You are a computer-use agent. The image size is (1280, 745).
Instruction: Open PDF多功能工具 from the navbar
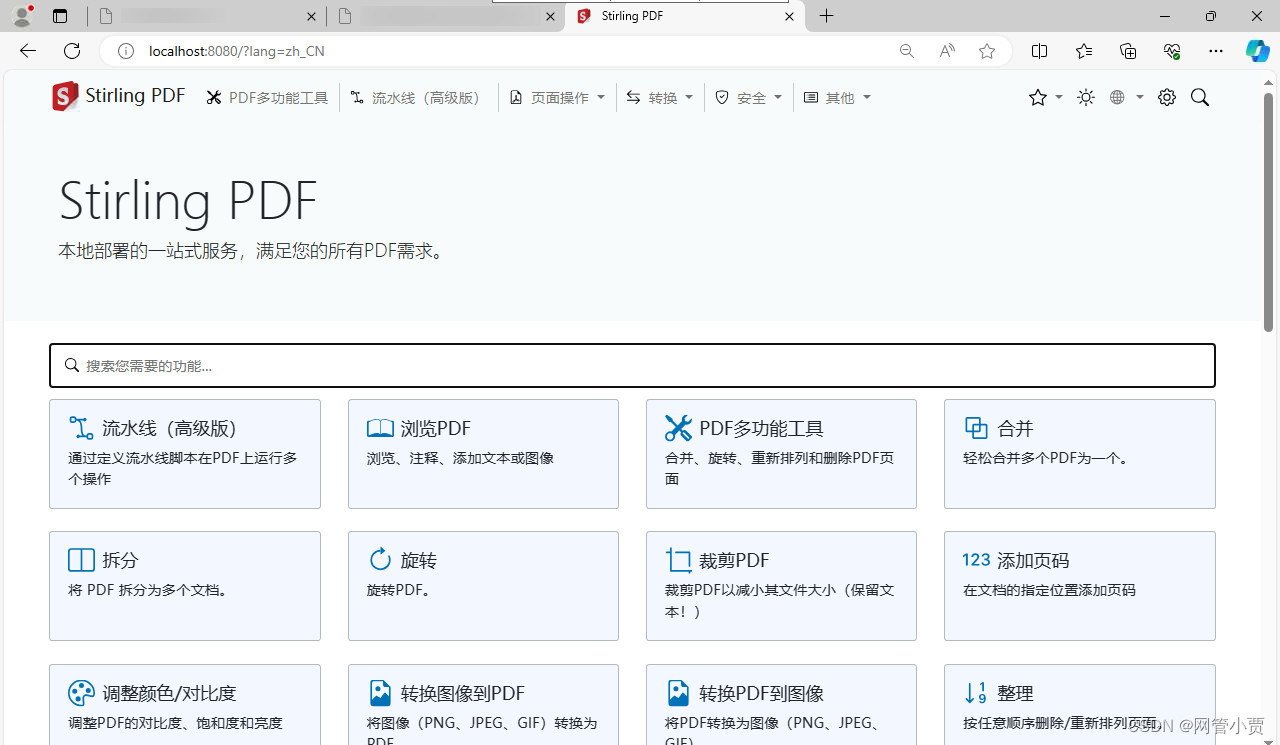pyautogui.click(x=267, y=98)
